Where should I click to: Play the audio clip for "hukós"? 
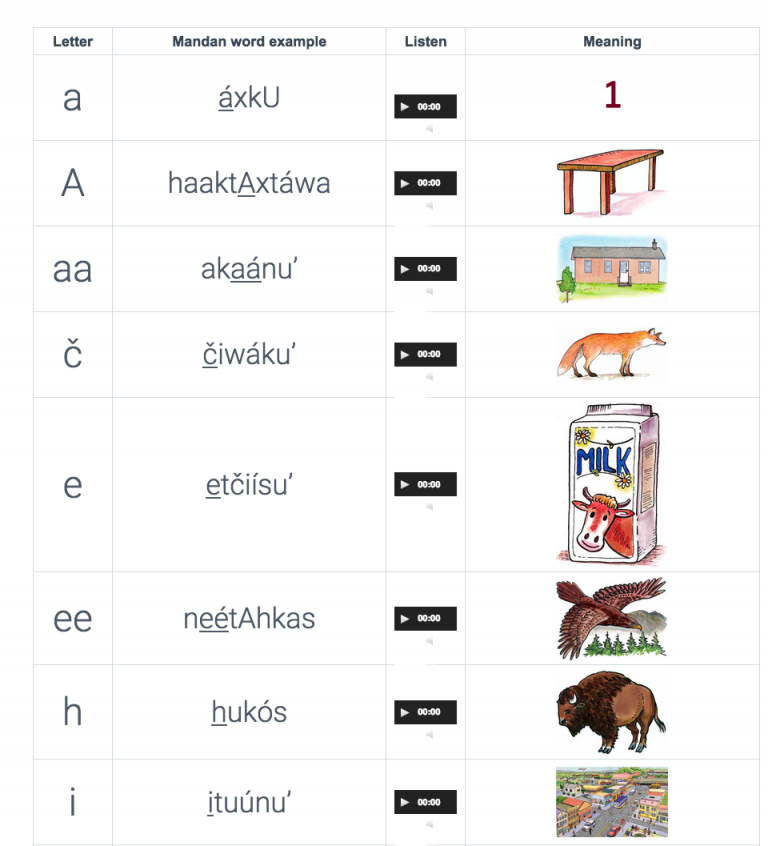coord(406,712)
